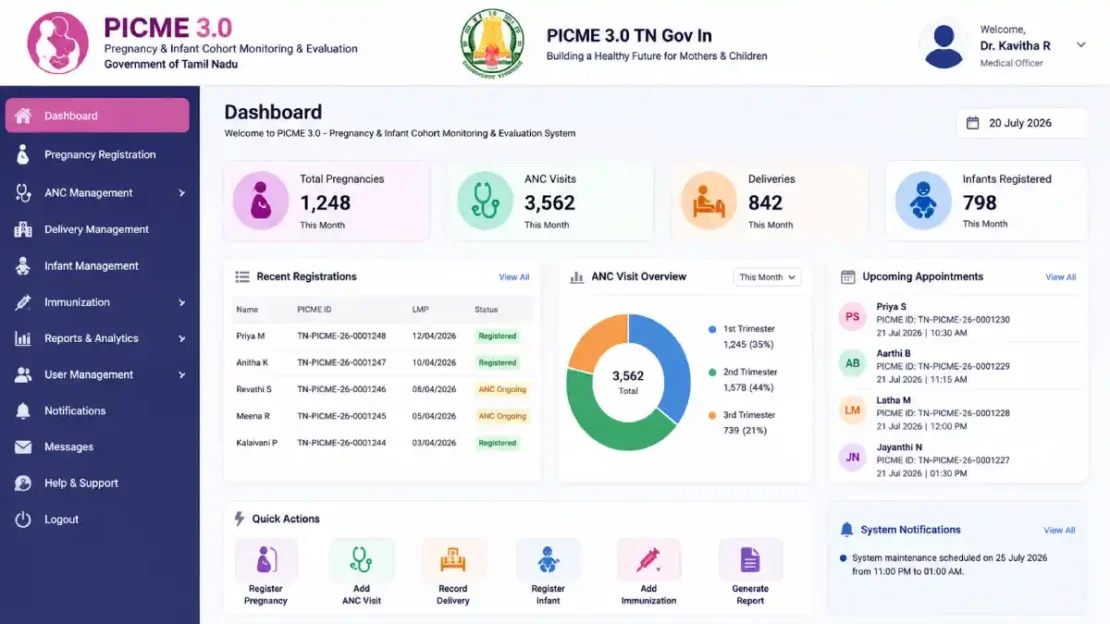This screenshot has width=1110, height=624.
Task: Click the Delivery Management hospital icon
Action: tap(23, 229)
